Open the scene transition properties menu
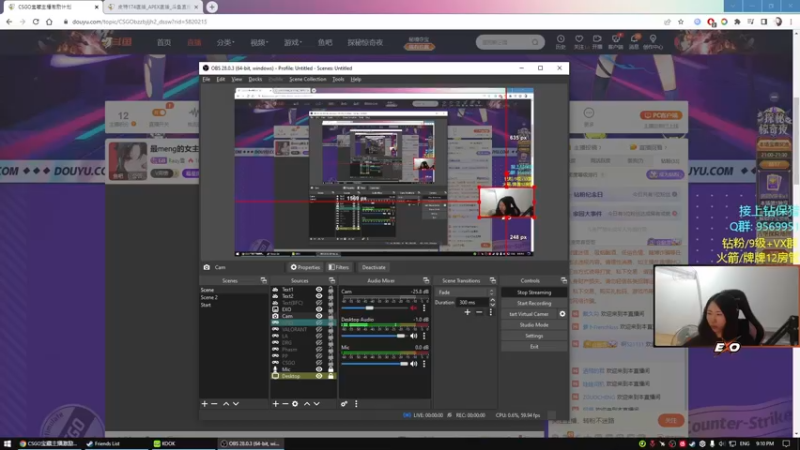This screenshot has width=800, height=450. (x=491, y=312)
